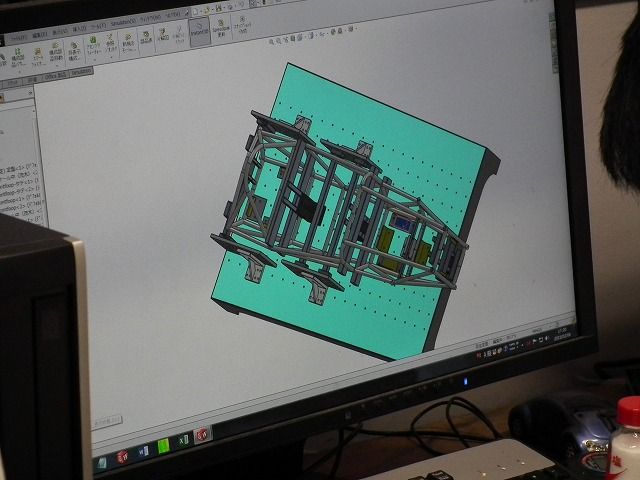Select the hoop<2> row in feature tree
Screen dimensions: 640x480
22,209
